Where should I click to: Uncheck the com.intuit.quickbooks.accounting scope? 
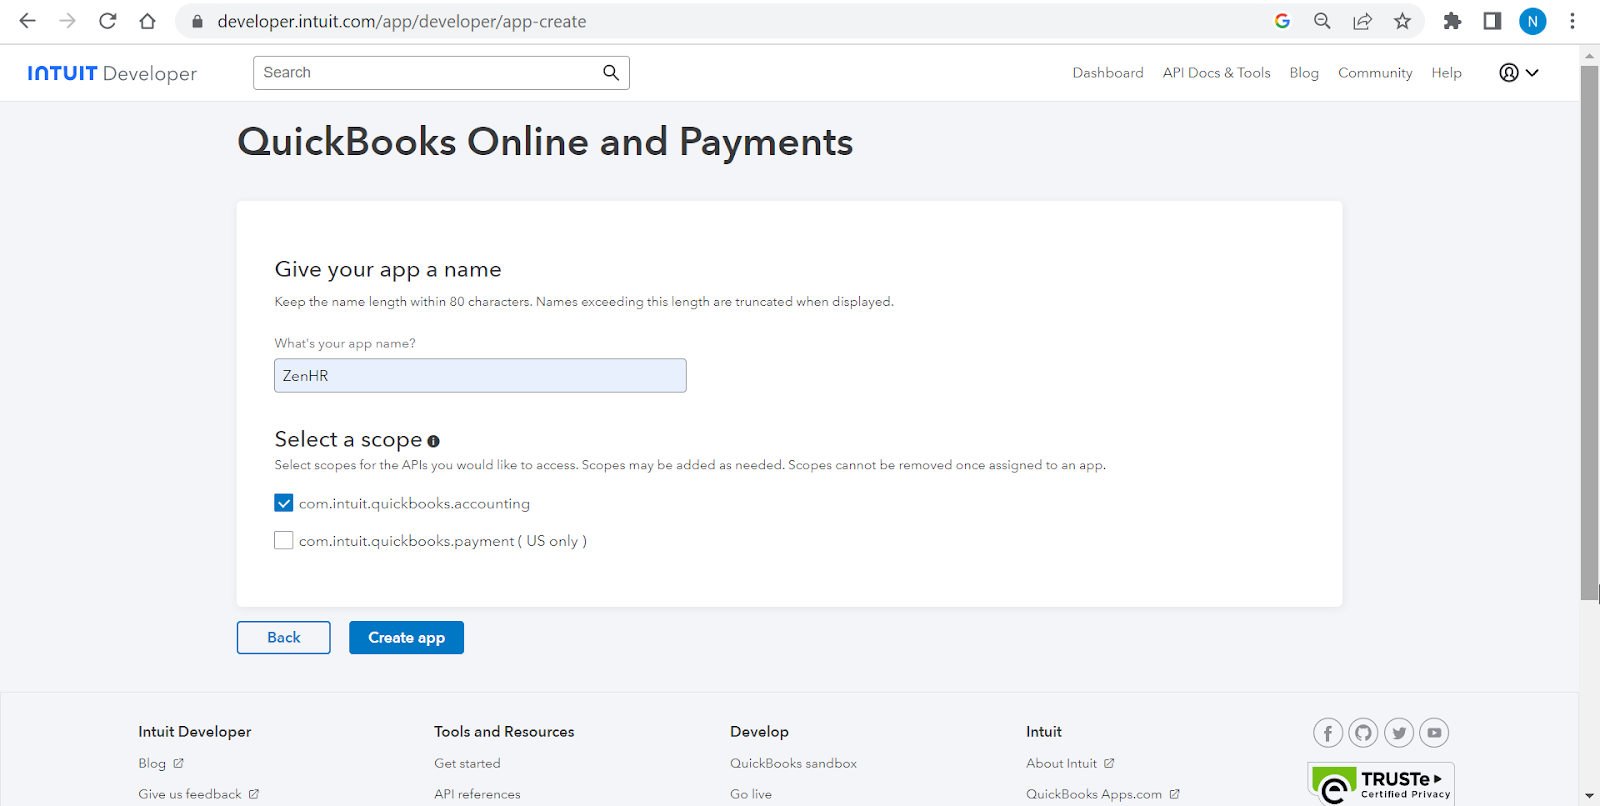click(284, 503)
